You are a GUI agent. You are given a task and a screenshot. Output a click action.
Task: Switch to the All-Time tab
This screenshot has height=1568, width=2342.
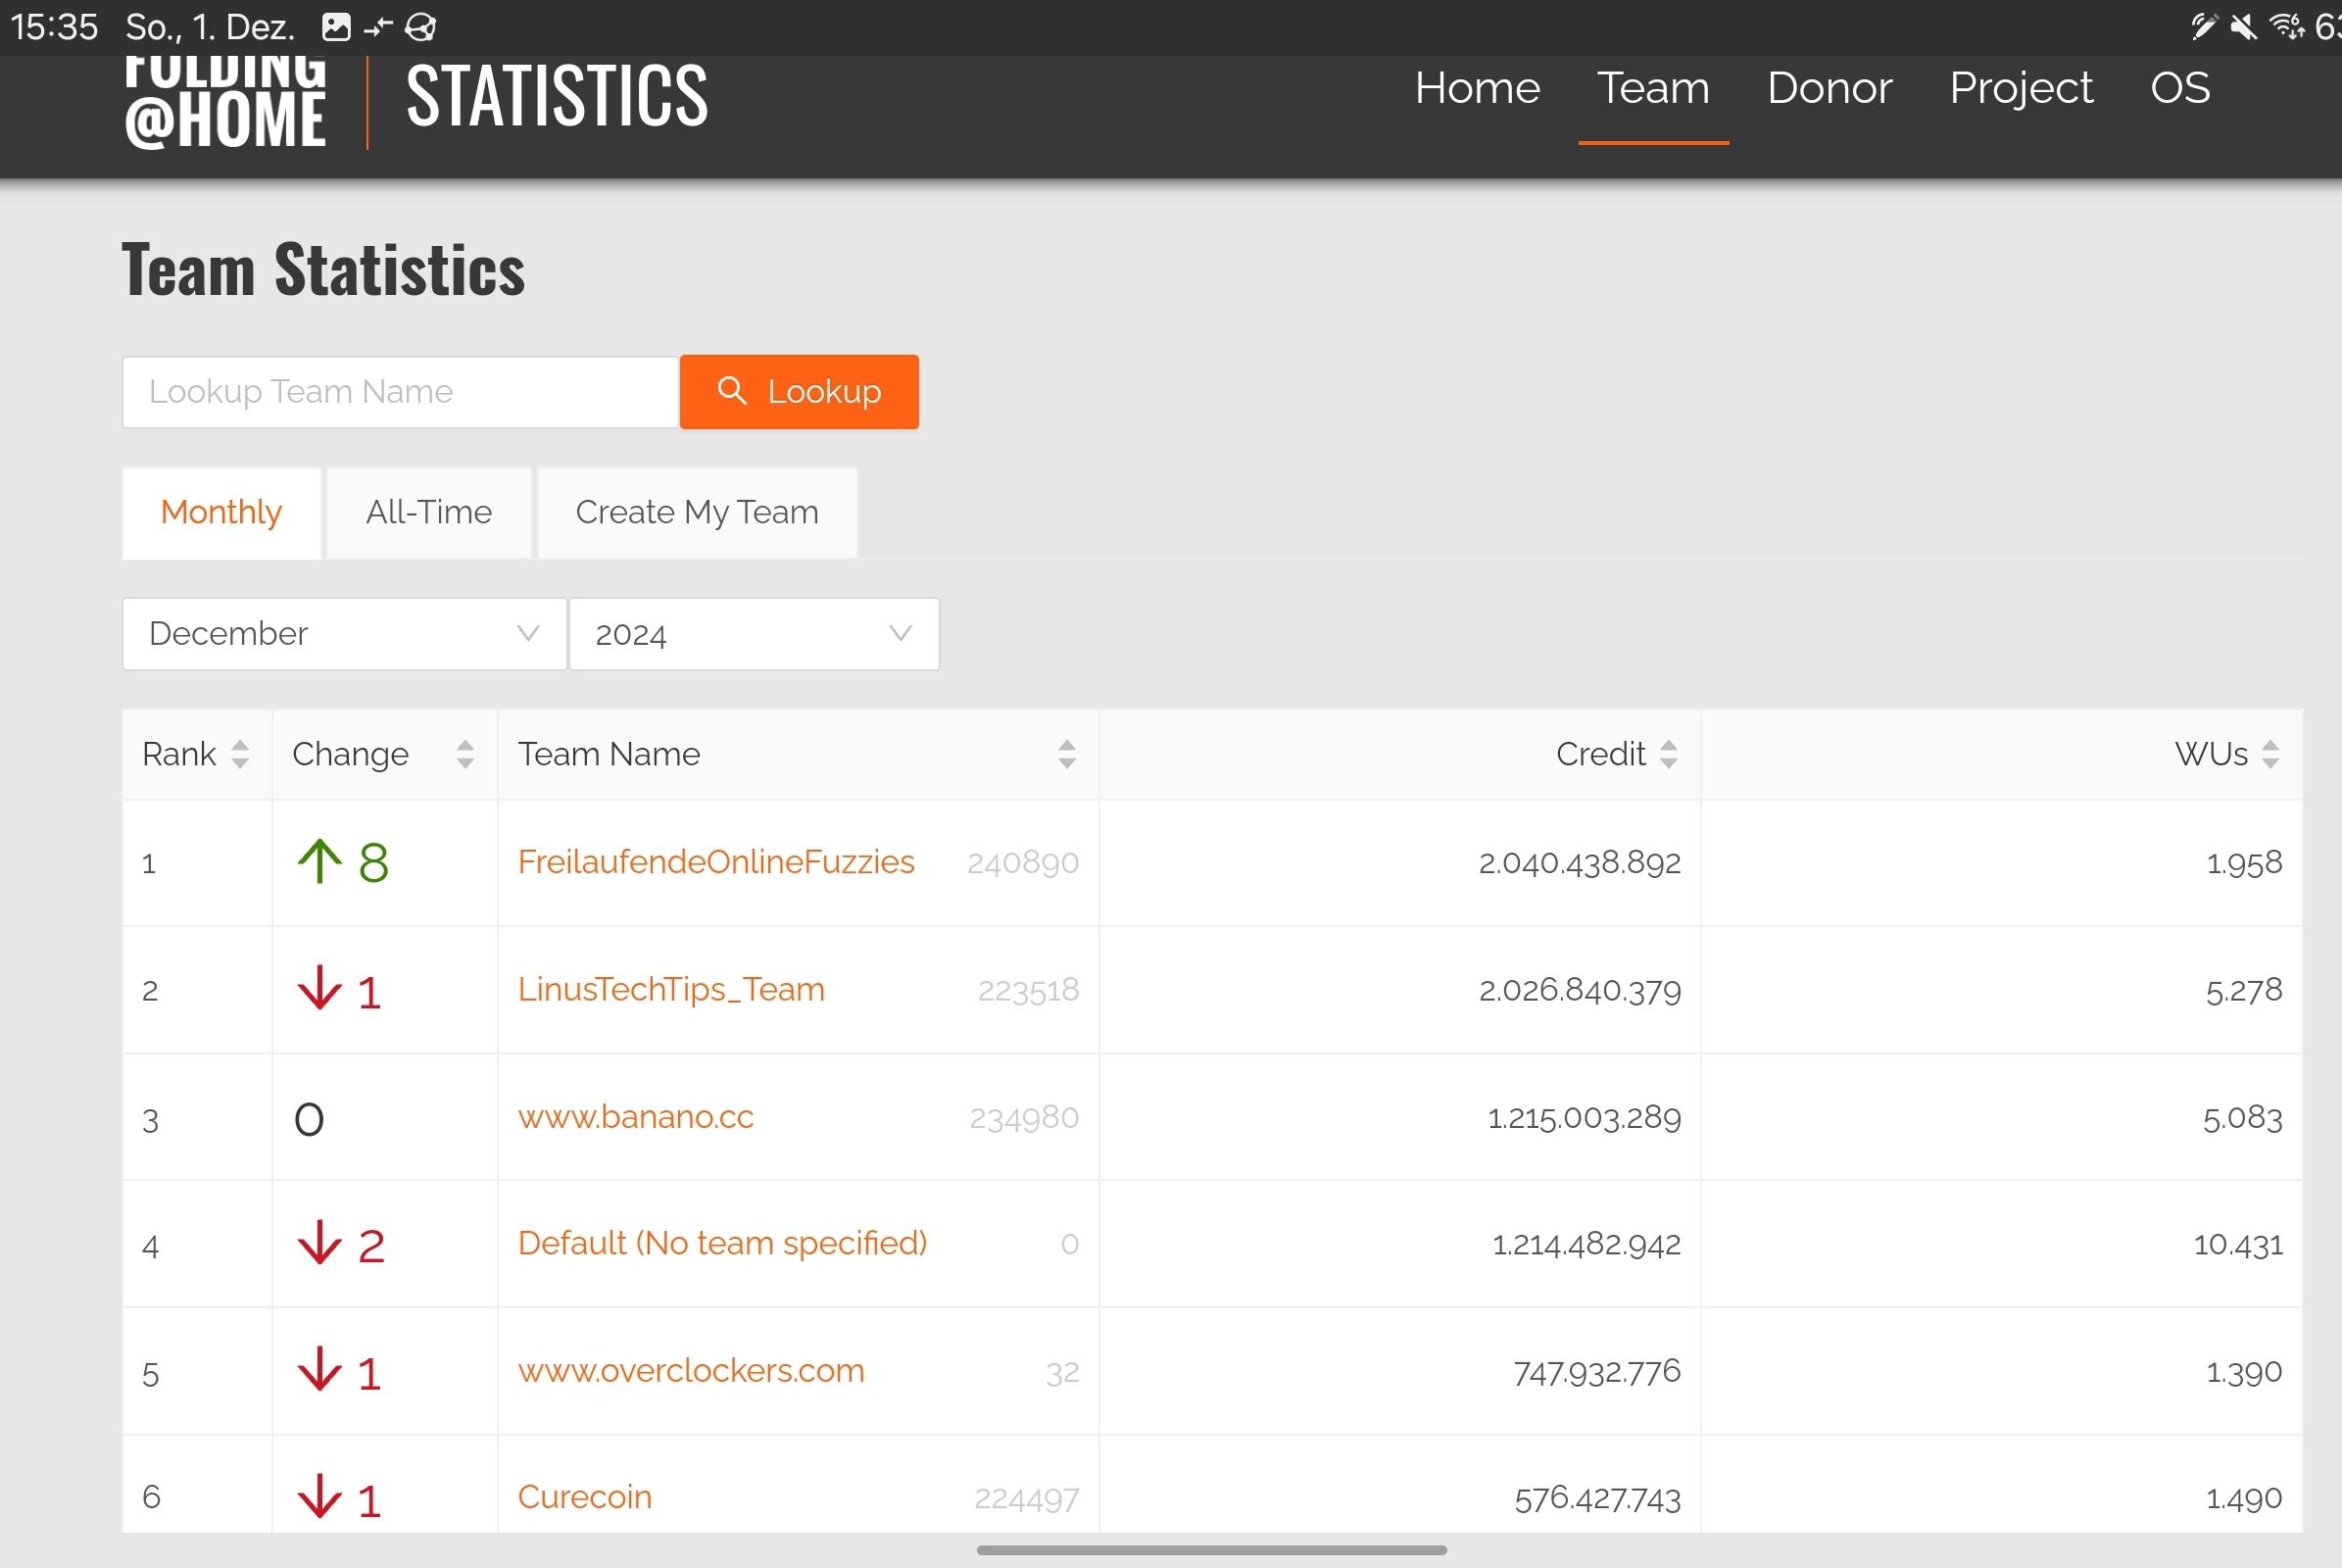[429, 512]
